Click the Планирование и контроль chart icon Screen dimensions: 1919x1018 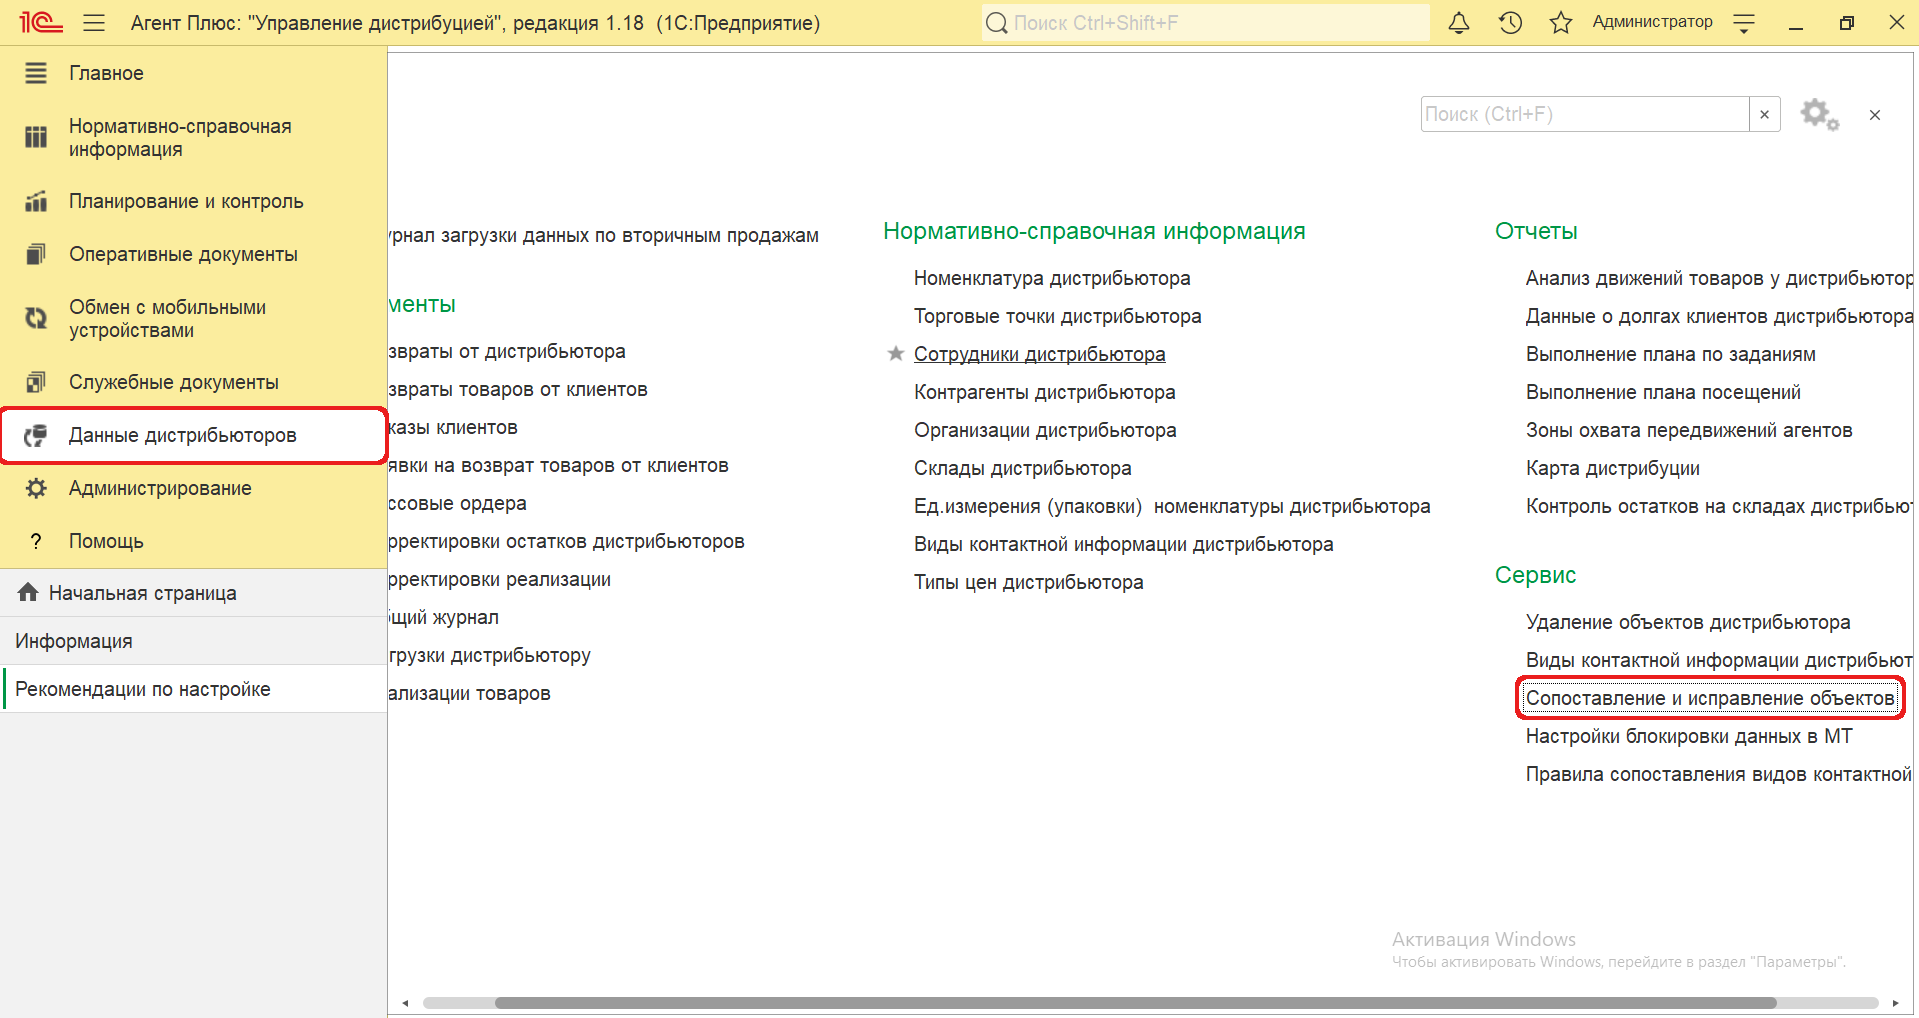click(x=36, y=201)
